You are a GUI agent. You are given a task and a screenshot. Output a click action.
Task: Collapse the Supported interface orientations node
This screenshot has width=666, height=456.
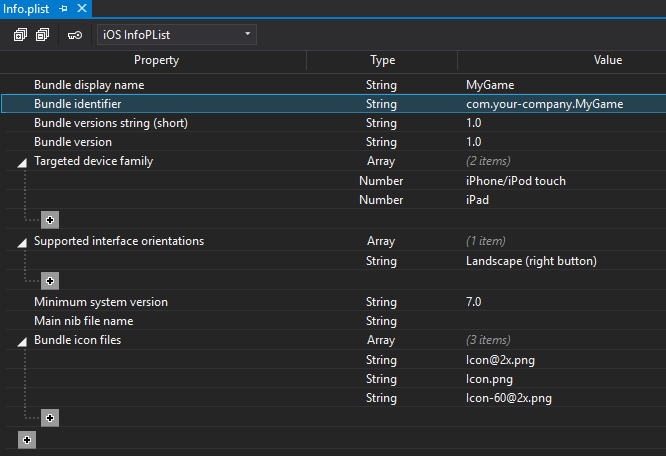[22, 242]
